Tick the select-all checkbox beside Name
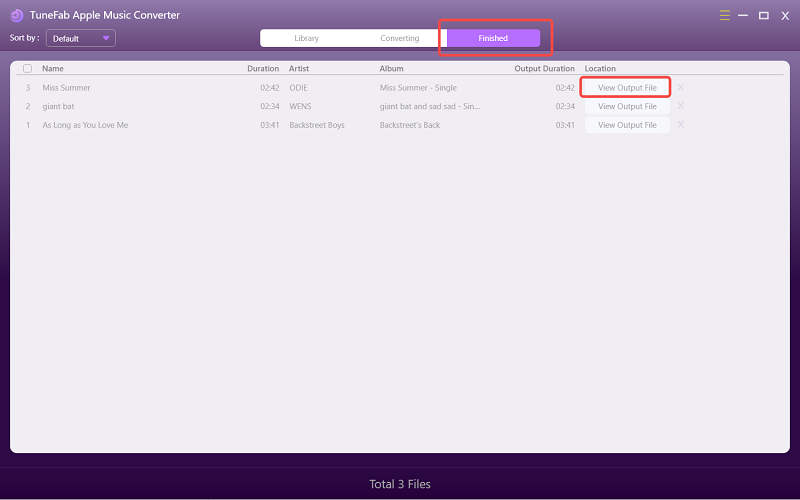The image size is (800, 500). (x=27, y=69)
